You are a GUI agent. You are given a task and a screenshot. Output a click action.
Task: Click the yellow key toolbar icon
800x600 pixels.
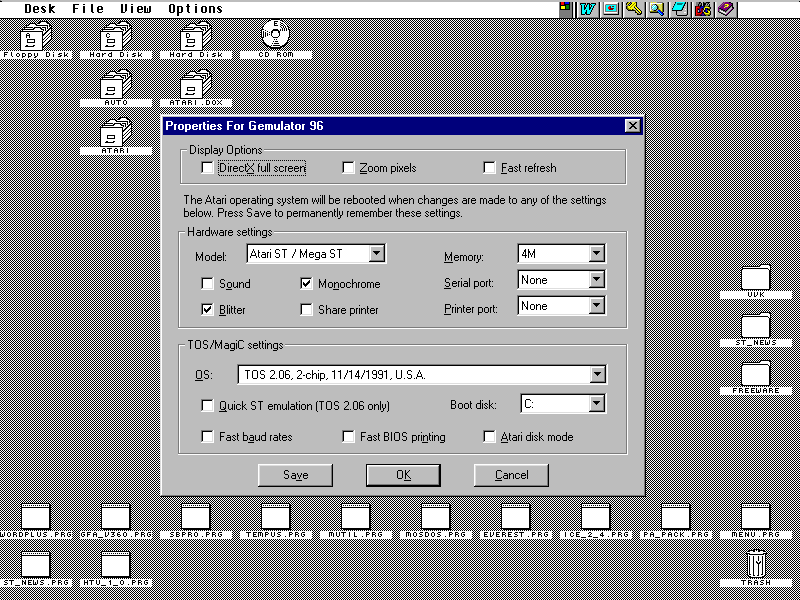coord(634,9)
